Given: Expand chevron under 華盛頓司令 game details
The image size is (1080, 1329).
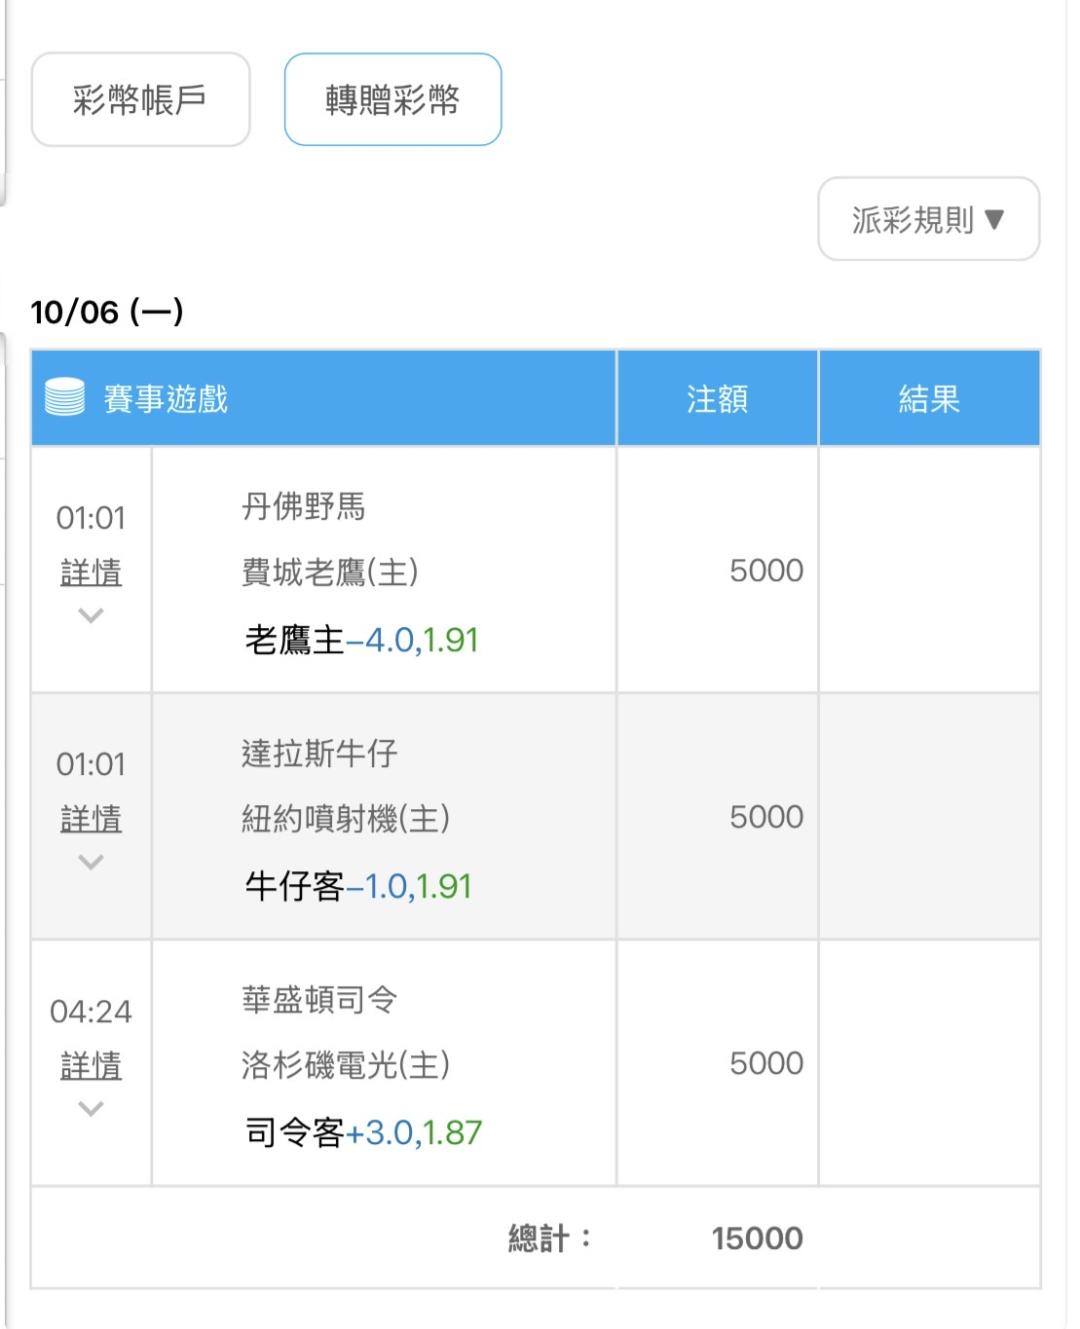Looking at the screenshot, I should 91,1108.
